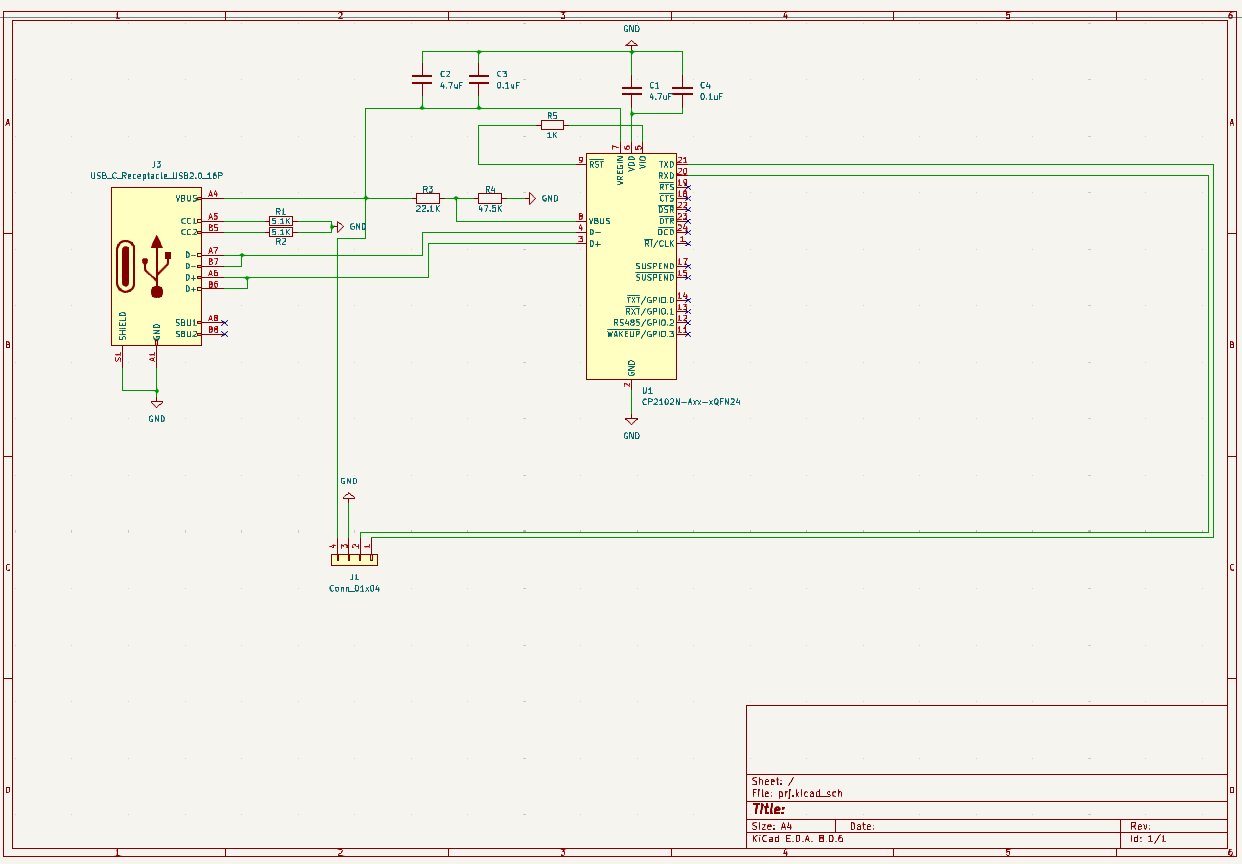Click the VBUS pin label on U1
Viewport: 1242px width, 864px height.
click(599, 221)
